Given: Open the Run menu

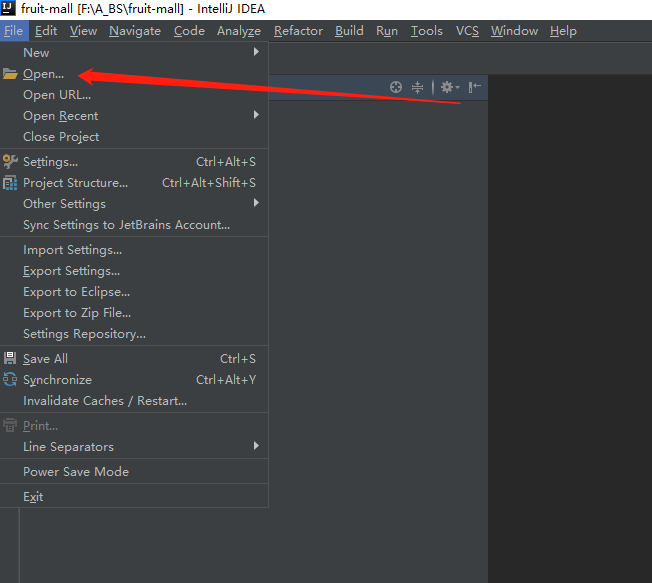Looking at the screenshot, I should [387, 31].
